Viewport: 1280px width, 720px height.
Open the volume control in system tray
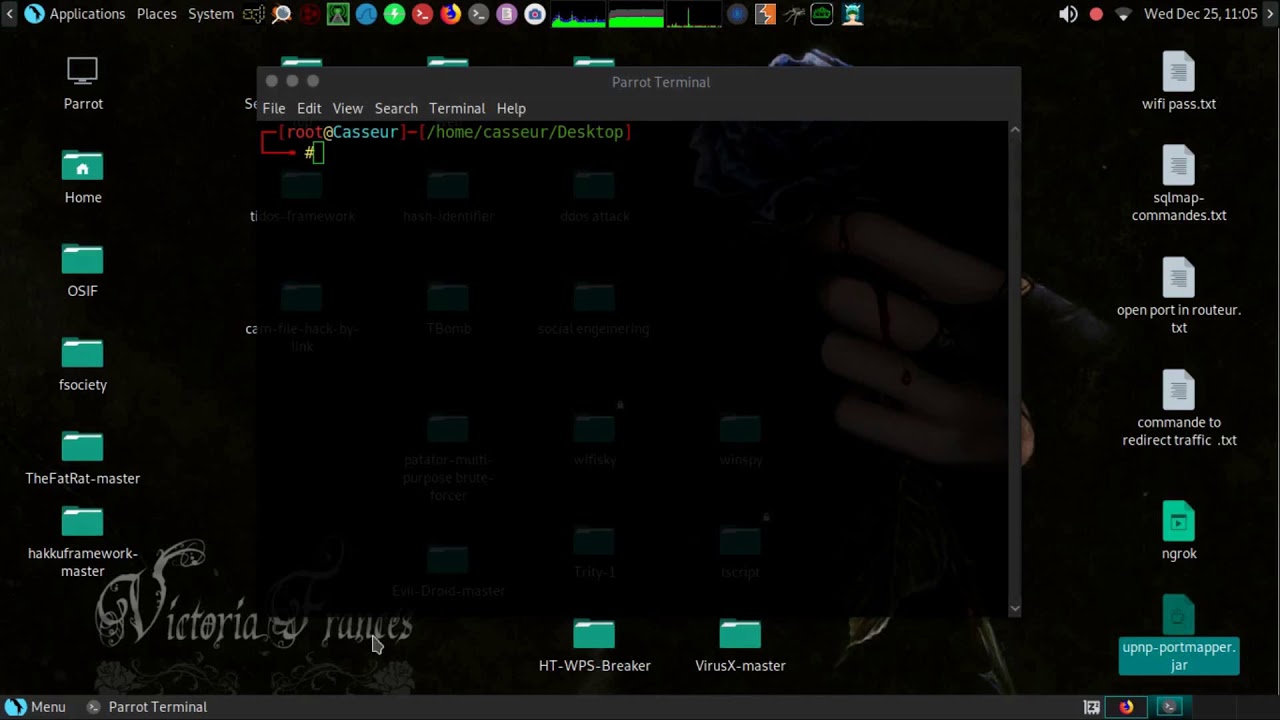(1068, 14)
